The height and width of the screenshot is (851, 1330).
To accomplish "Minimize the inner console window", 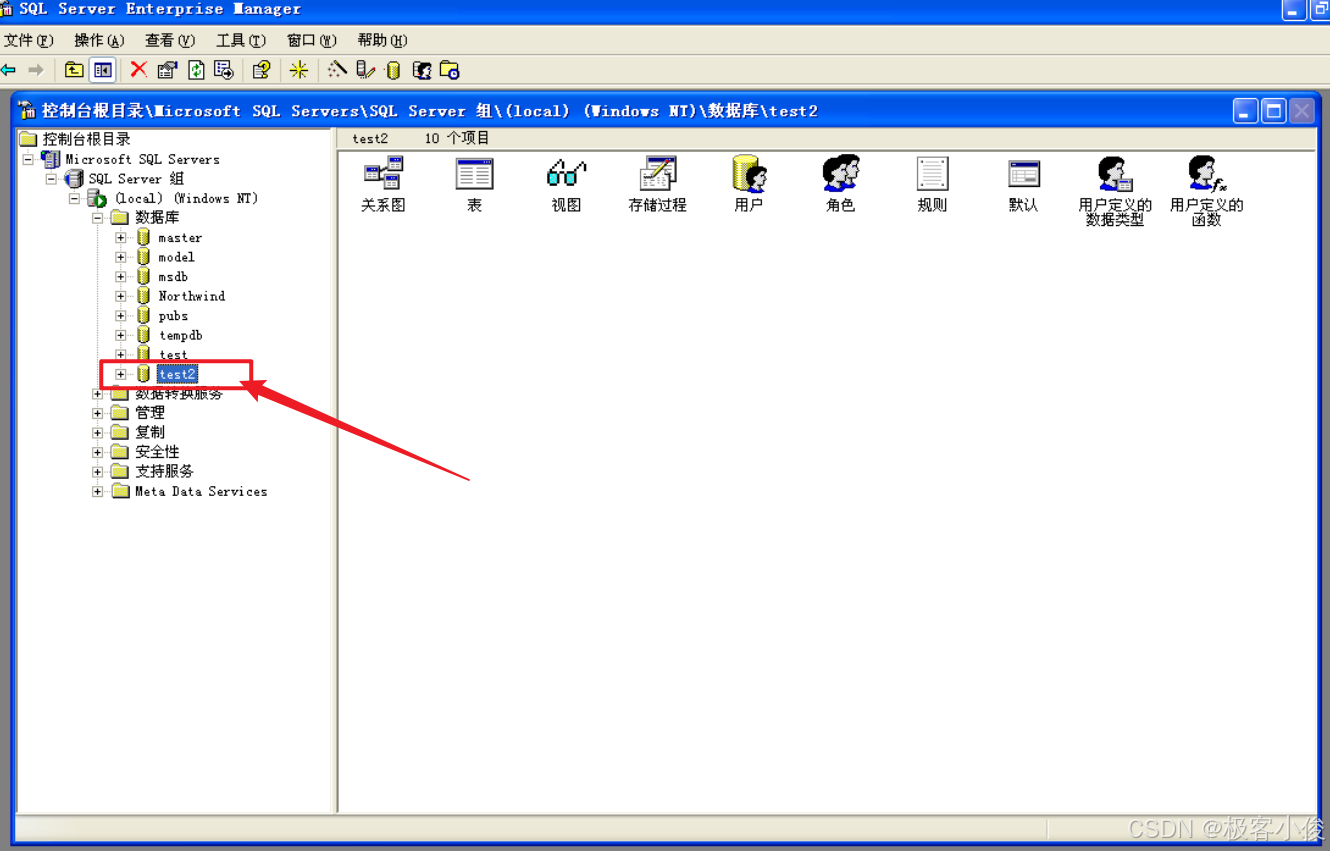I will tap(1245, 111).
